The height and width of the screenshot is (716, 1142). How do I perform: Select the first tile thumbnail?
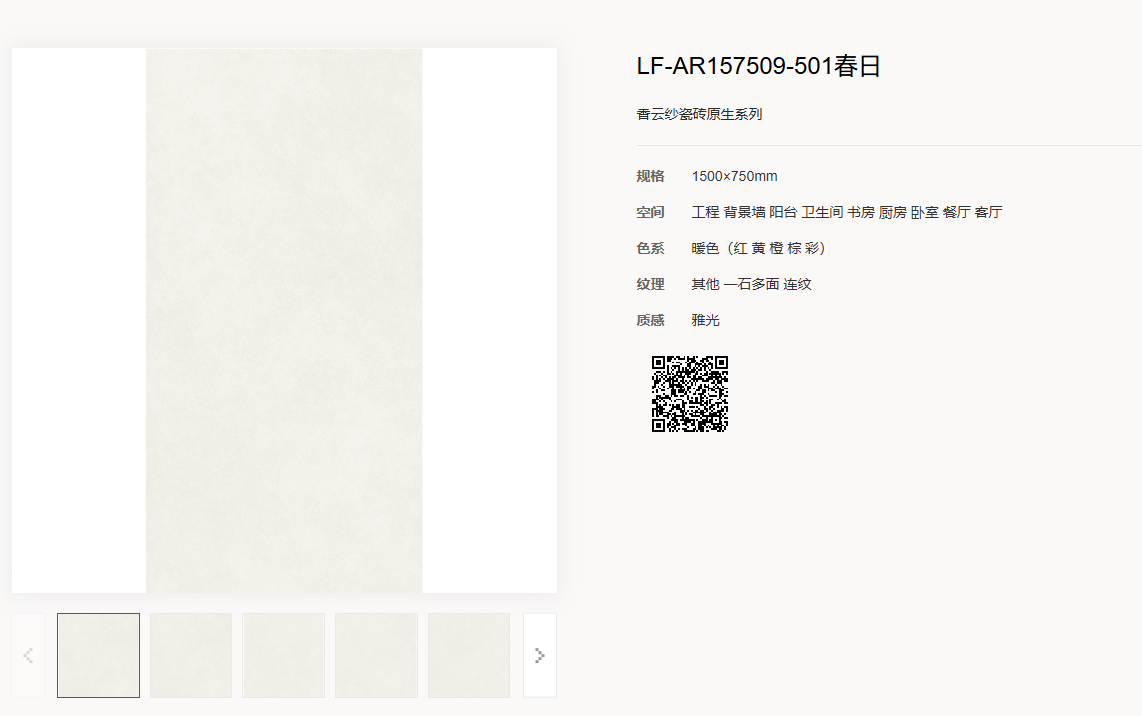[x=98, y=655]
